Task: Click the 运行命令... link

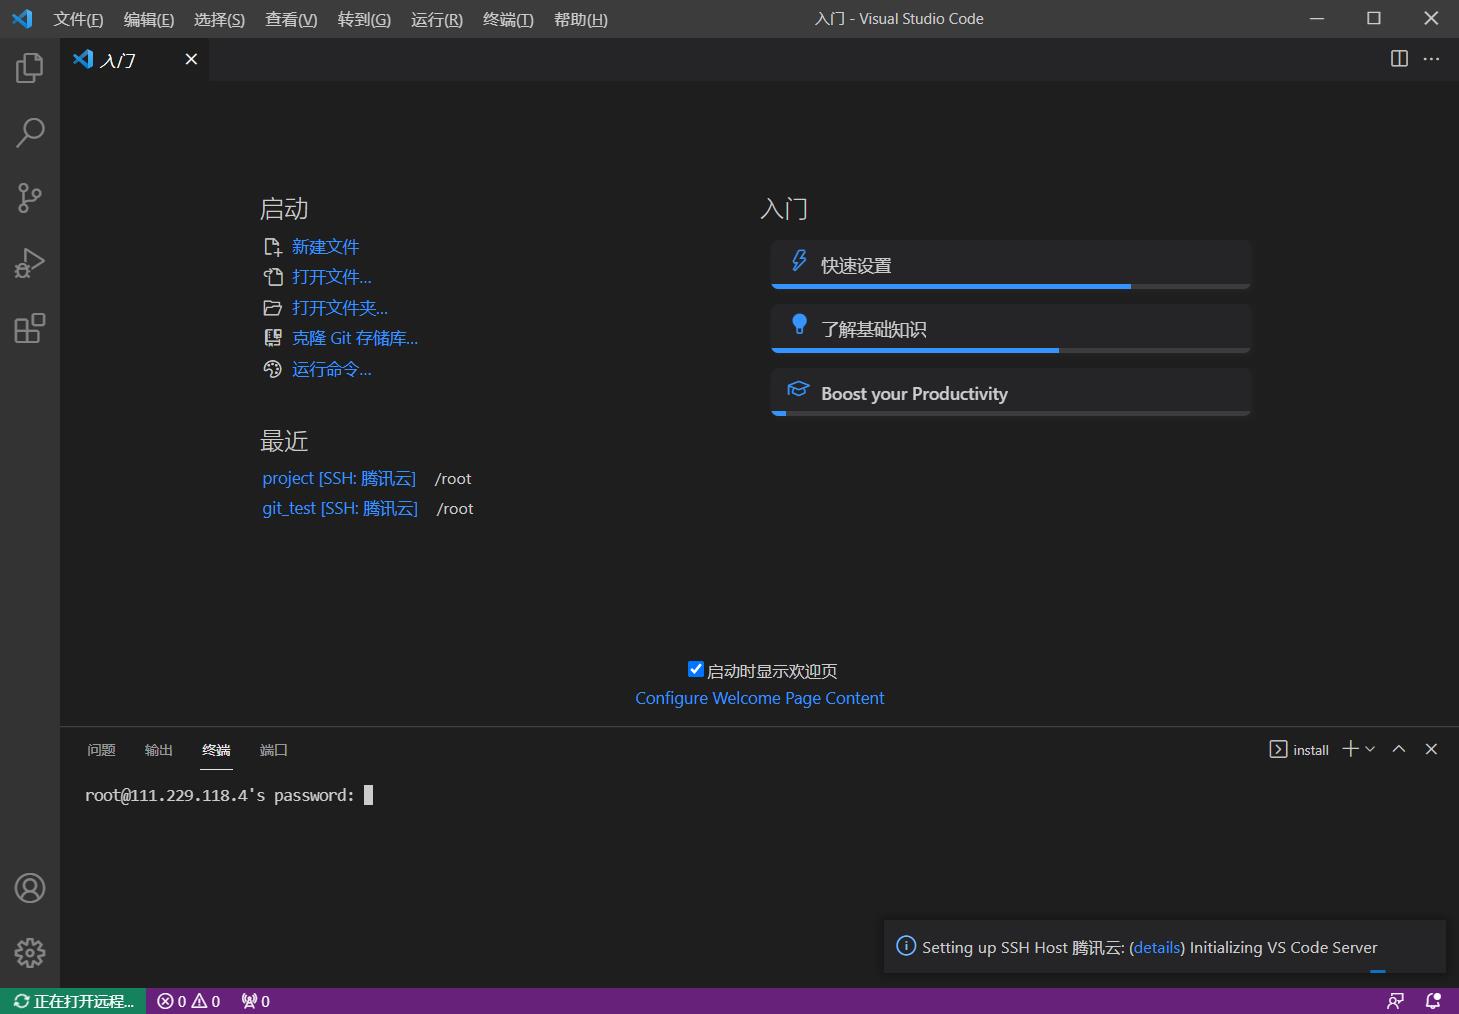Action: [331, 369]
